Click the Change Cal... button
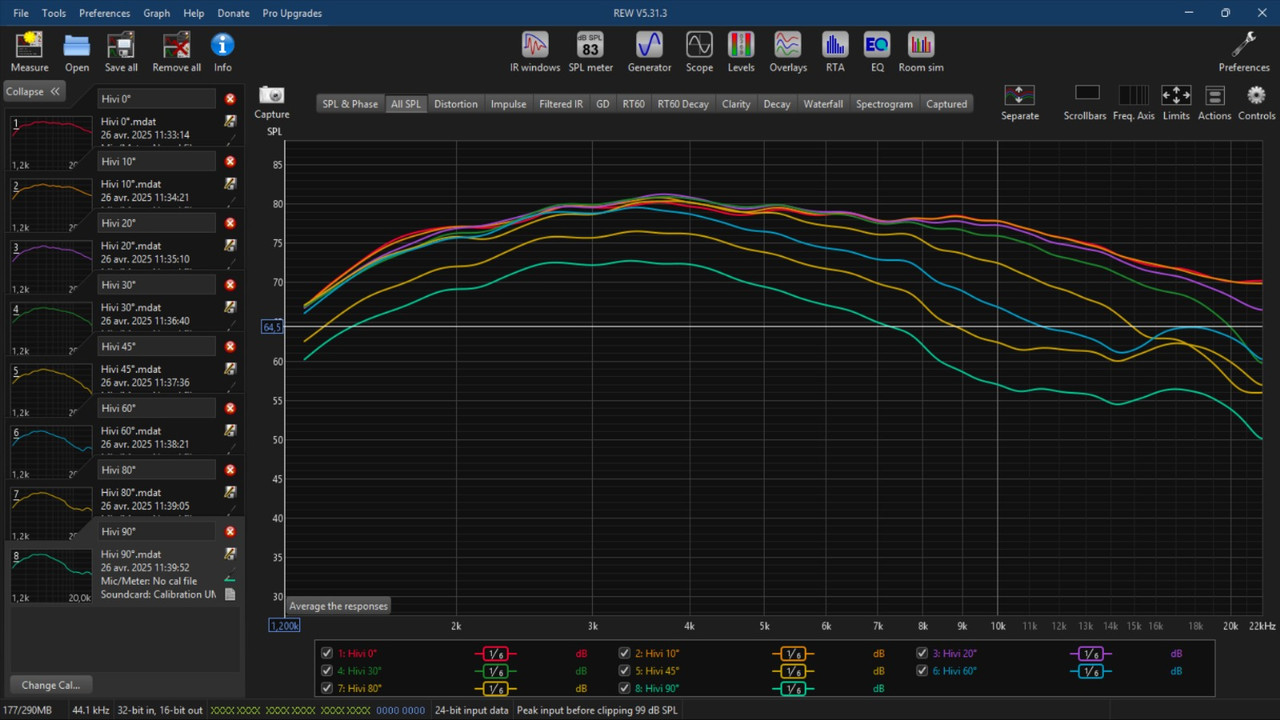 (51, 685)
